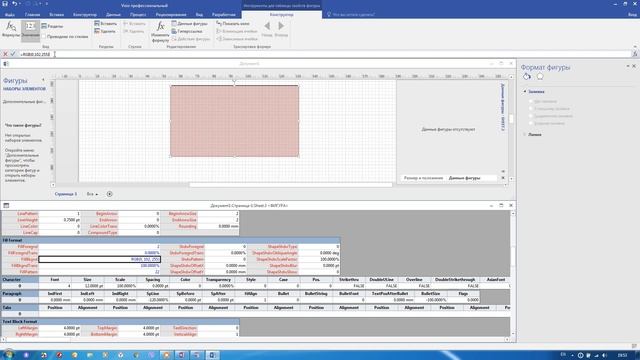The image size is (640, 360).
Task: Click the Гиперссылки ribbon button
Action: click(187, 31)
